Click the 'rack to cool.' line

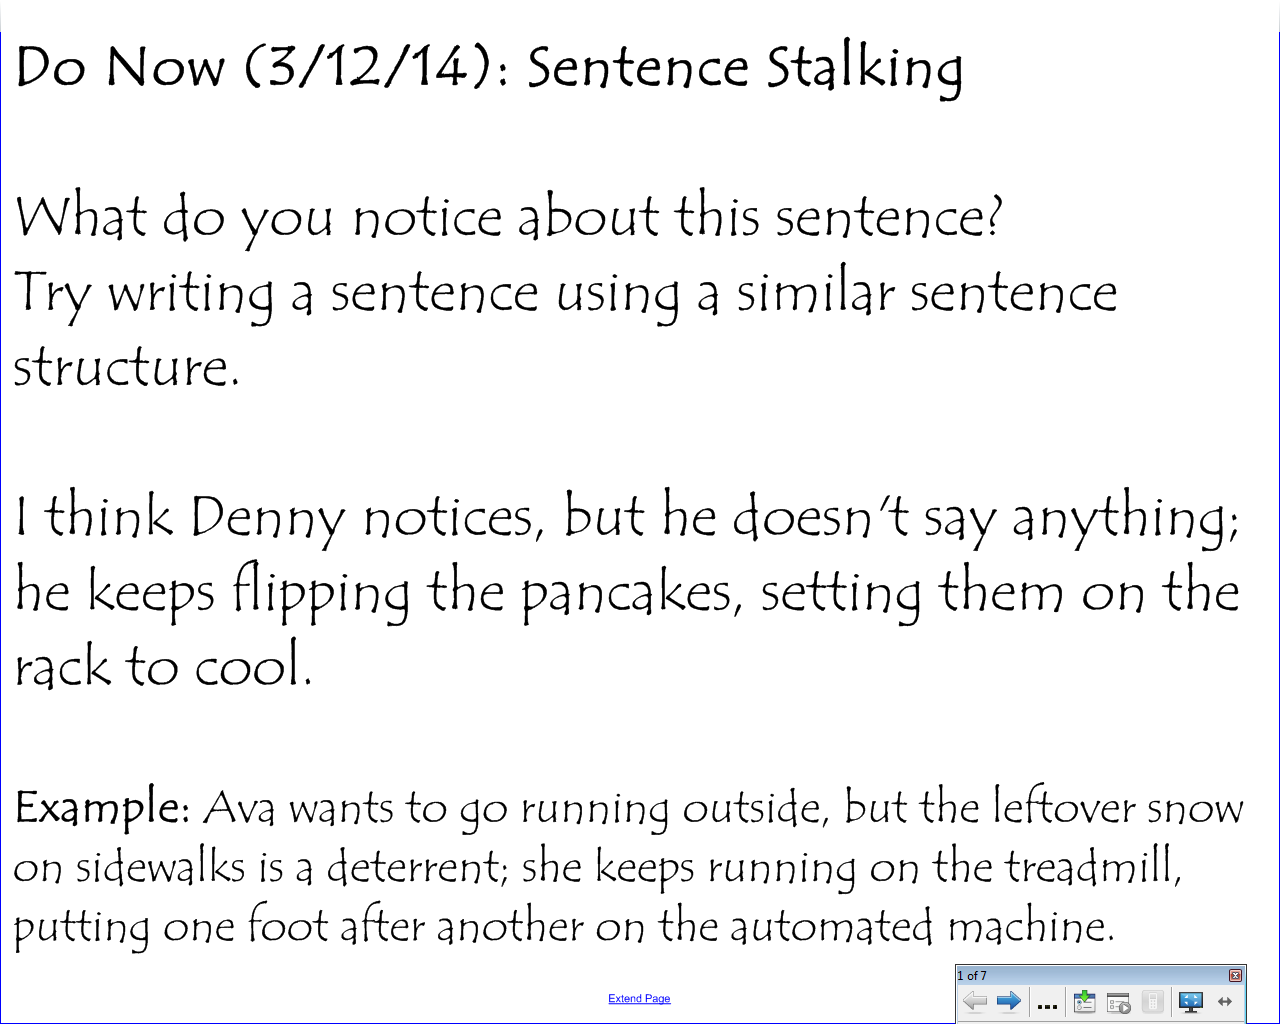pos(163,667)
